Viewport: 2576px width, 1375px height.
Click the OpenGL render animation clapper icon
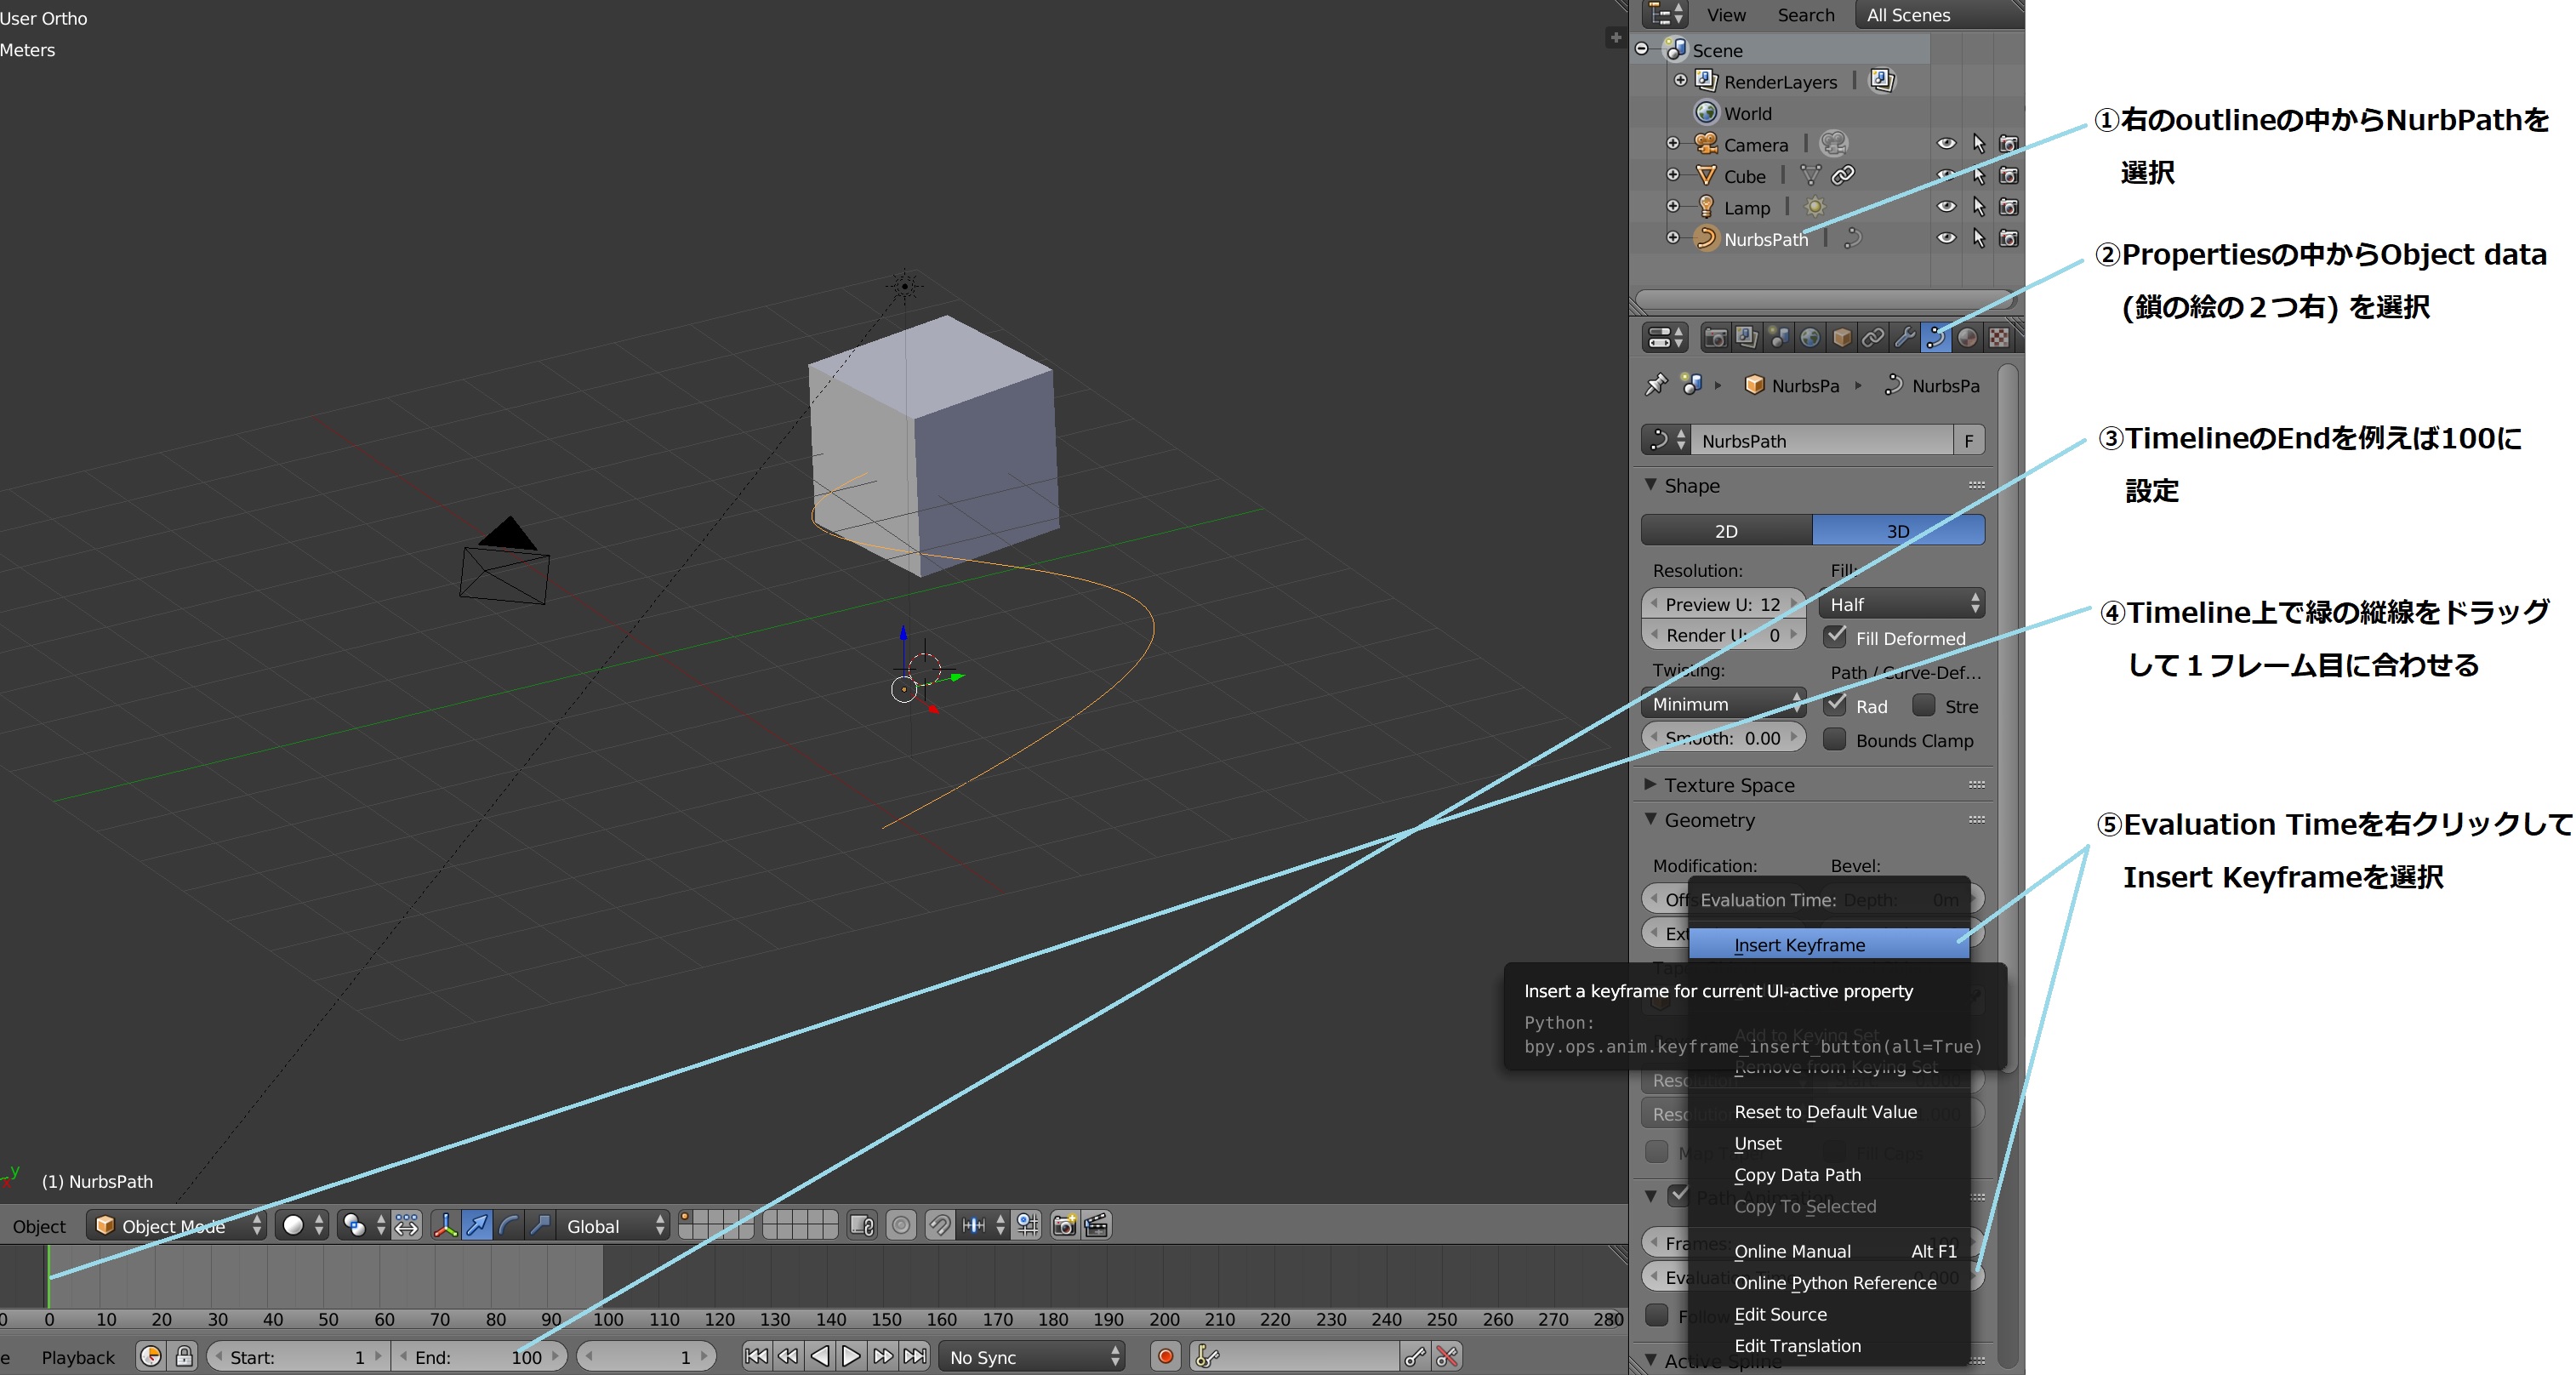pos(1097,1225)
